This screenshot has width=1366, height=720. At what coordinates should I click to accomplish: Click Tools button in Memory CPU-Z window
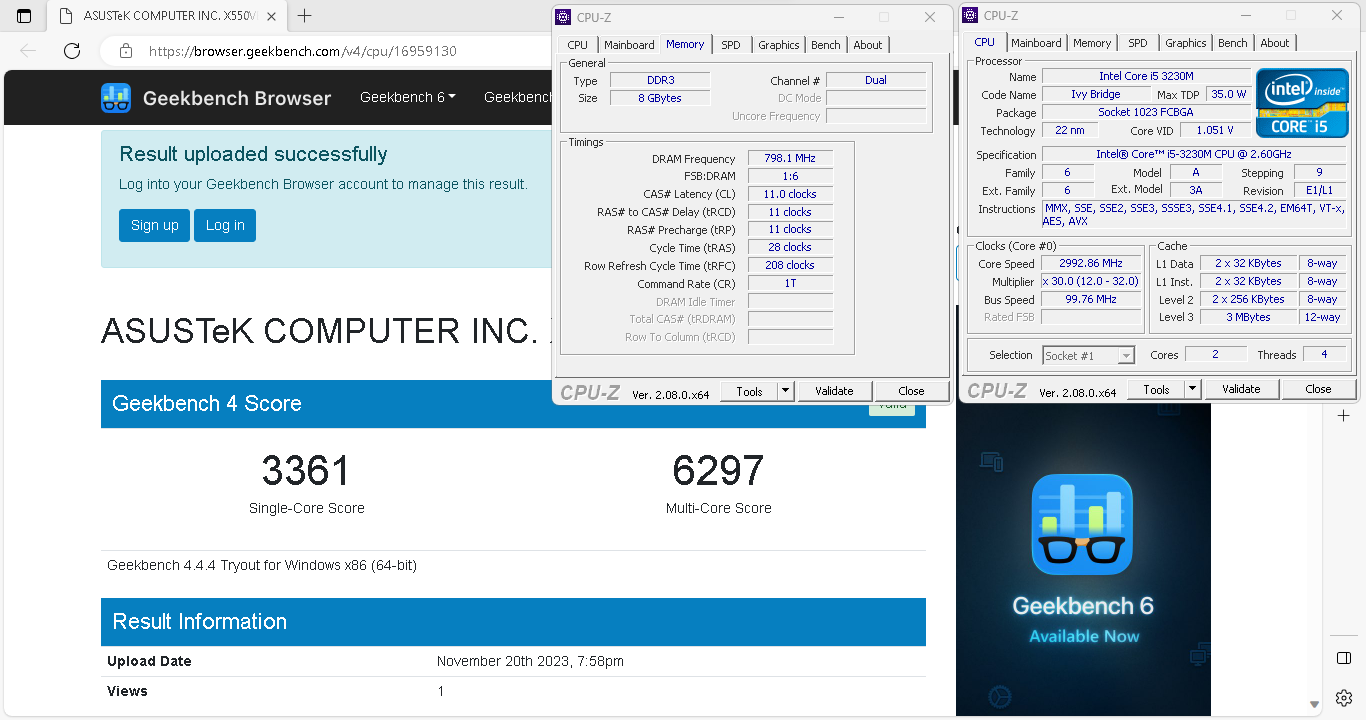pos(749,391)
